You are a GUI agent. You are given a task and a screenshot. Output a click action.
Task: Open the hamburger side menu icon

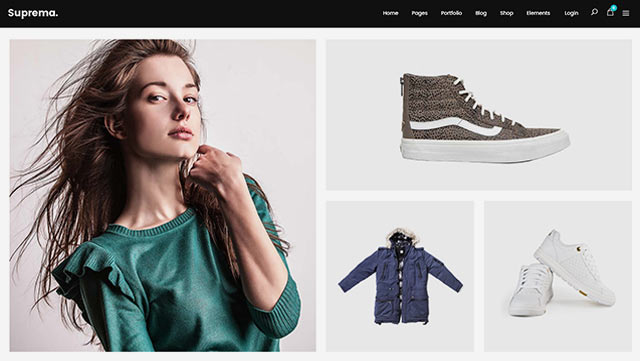pyautogui.click(x=626, y=13)
